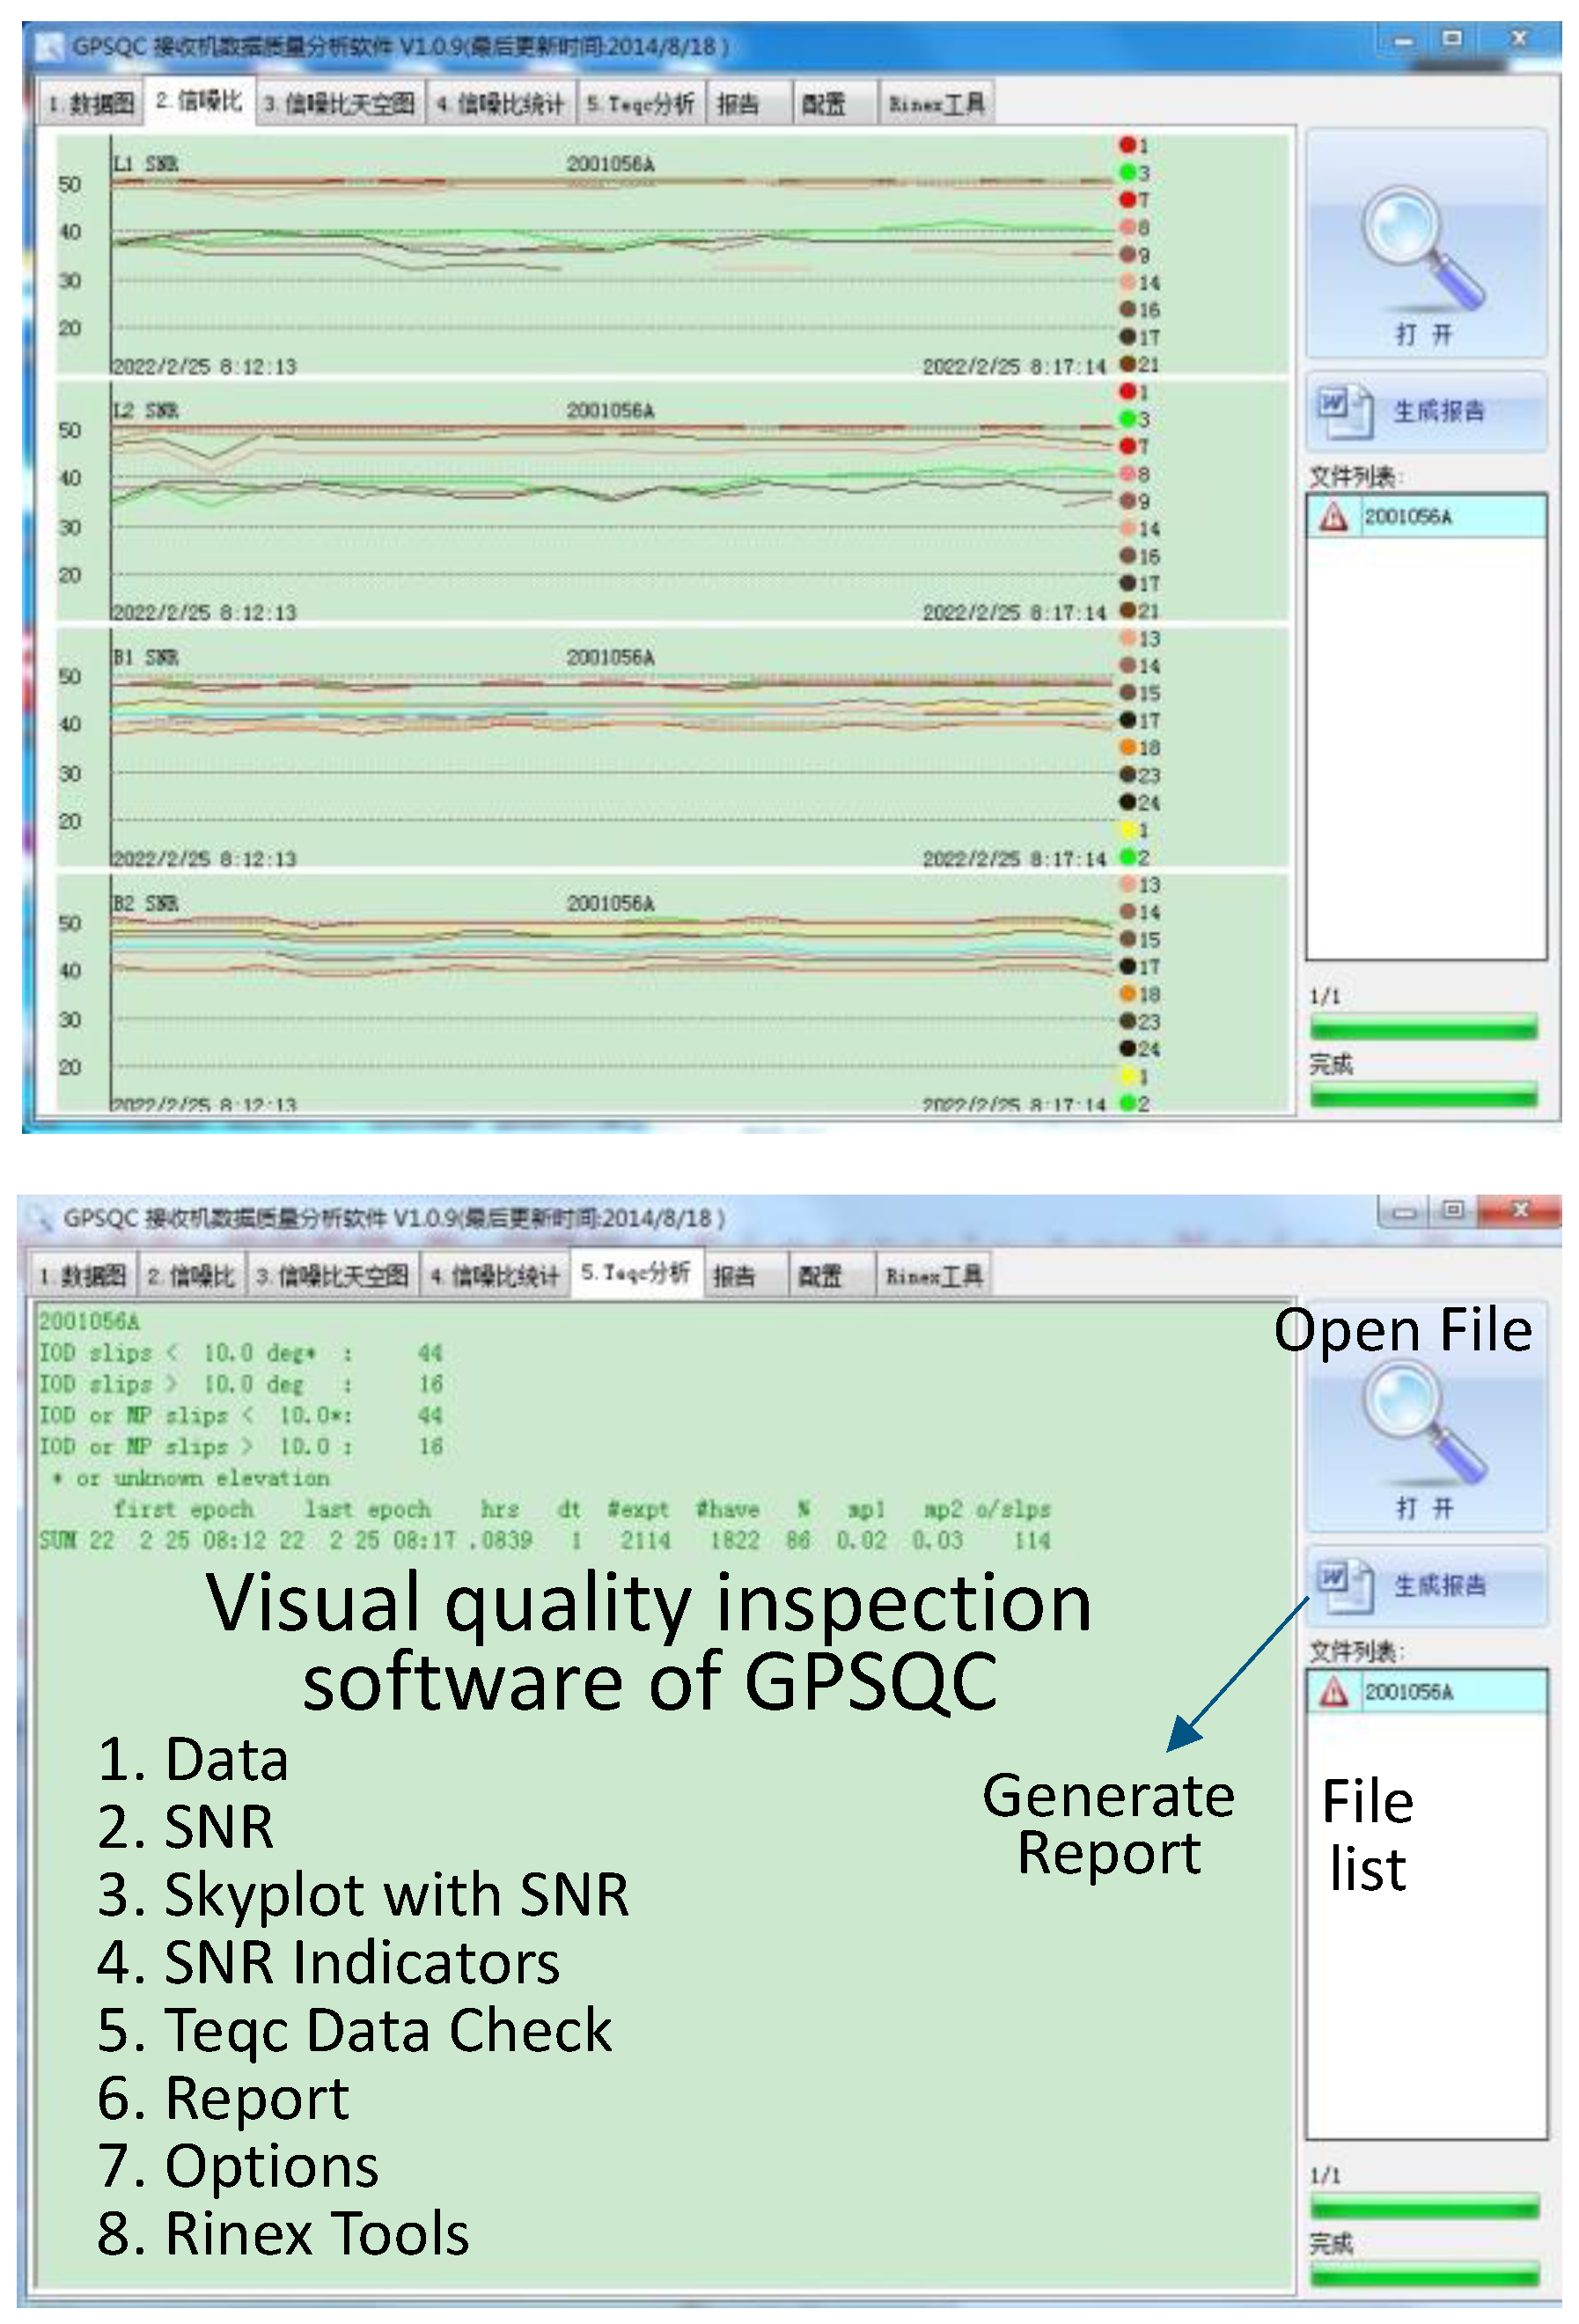The width and height of the screenshot is (1579, 2324).
Task: Open 3. 信噪比天空图 tab in the Teqc window
Action: point(333,1276)
